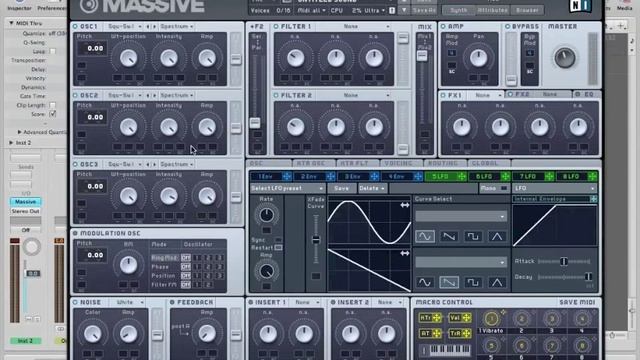Image resolution: width=640 pixels, height=360 pixels.
Task: Click Synth view button
Action: pyautogui.click(x=458, y=10)
